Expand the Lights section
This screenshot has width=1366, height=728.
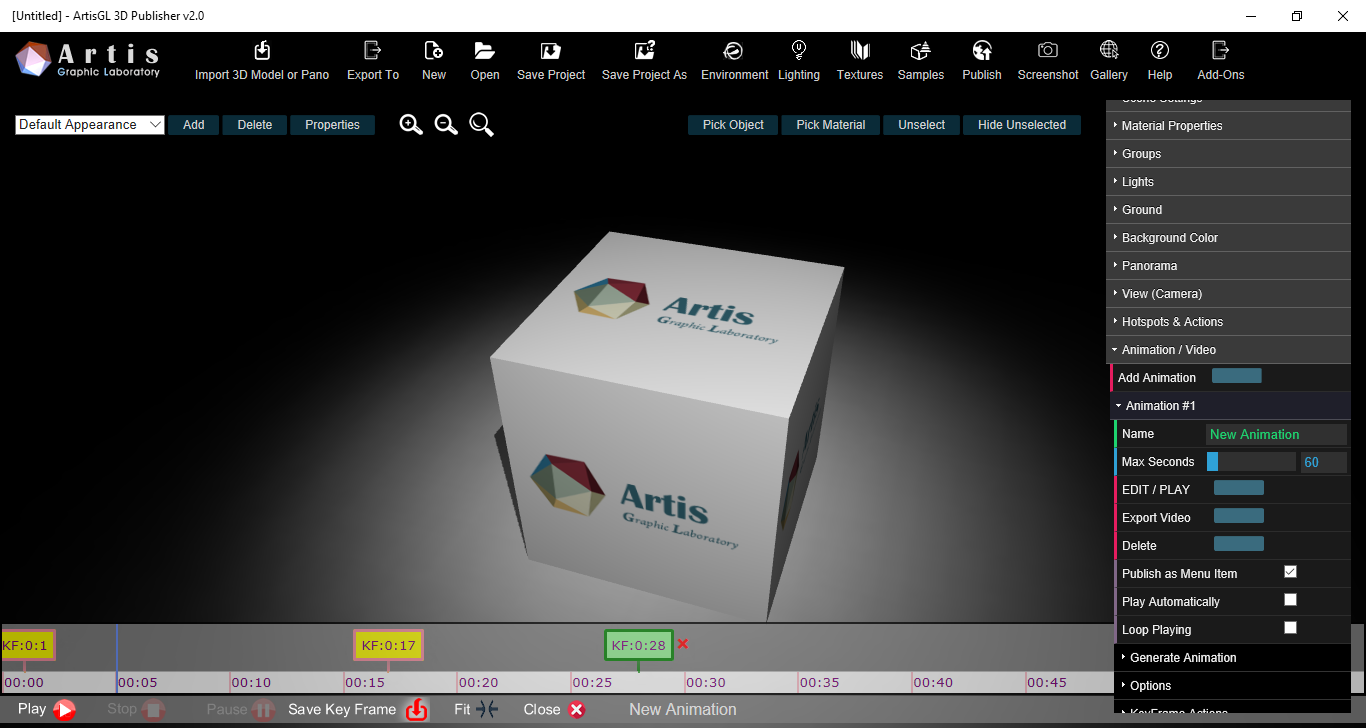(1229, 182)
